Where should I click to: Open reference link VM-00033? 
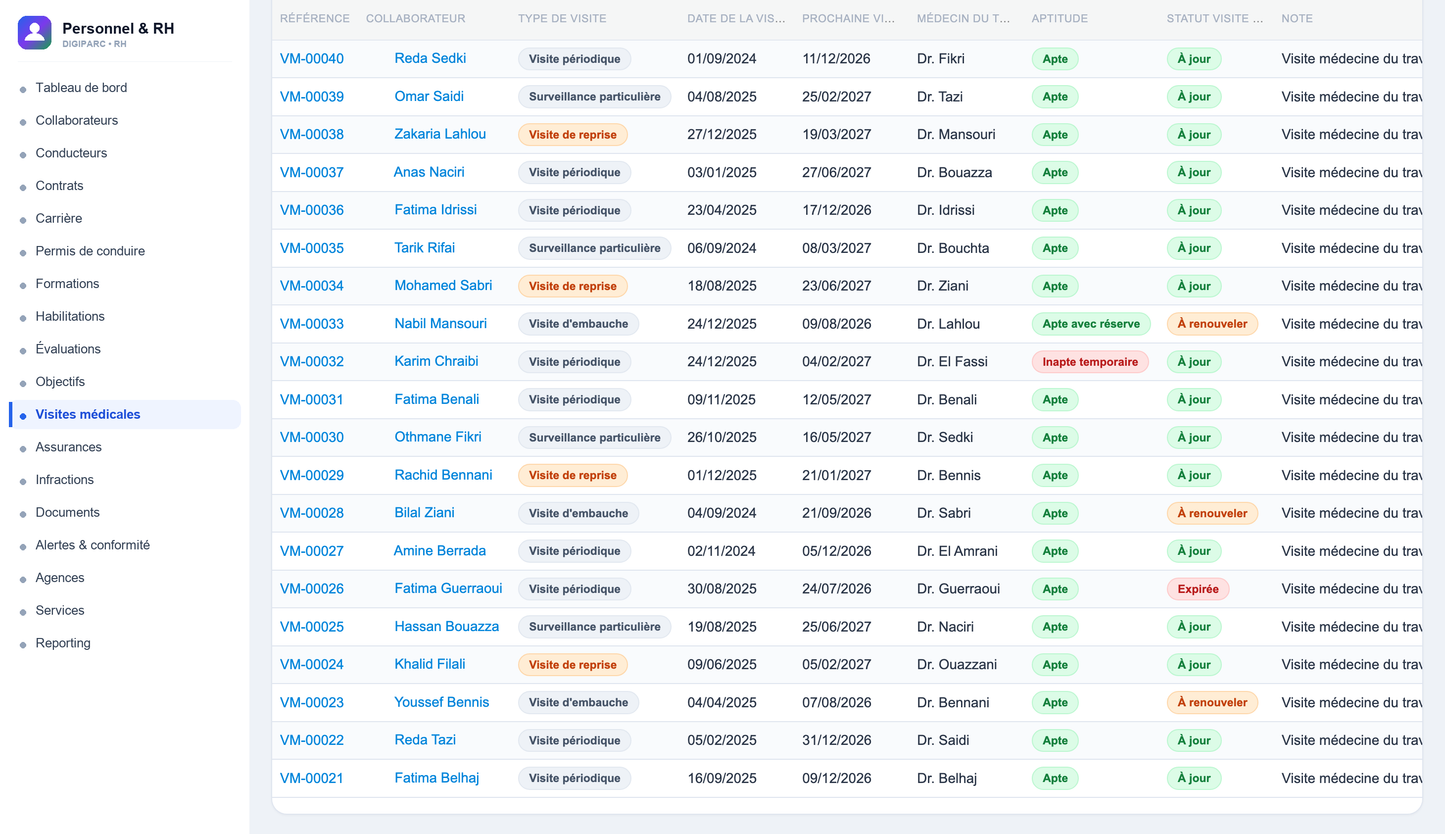click(x=312, y=324)
